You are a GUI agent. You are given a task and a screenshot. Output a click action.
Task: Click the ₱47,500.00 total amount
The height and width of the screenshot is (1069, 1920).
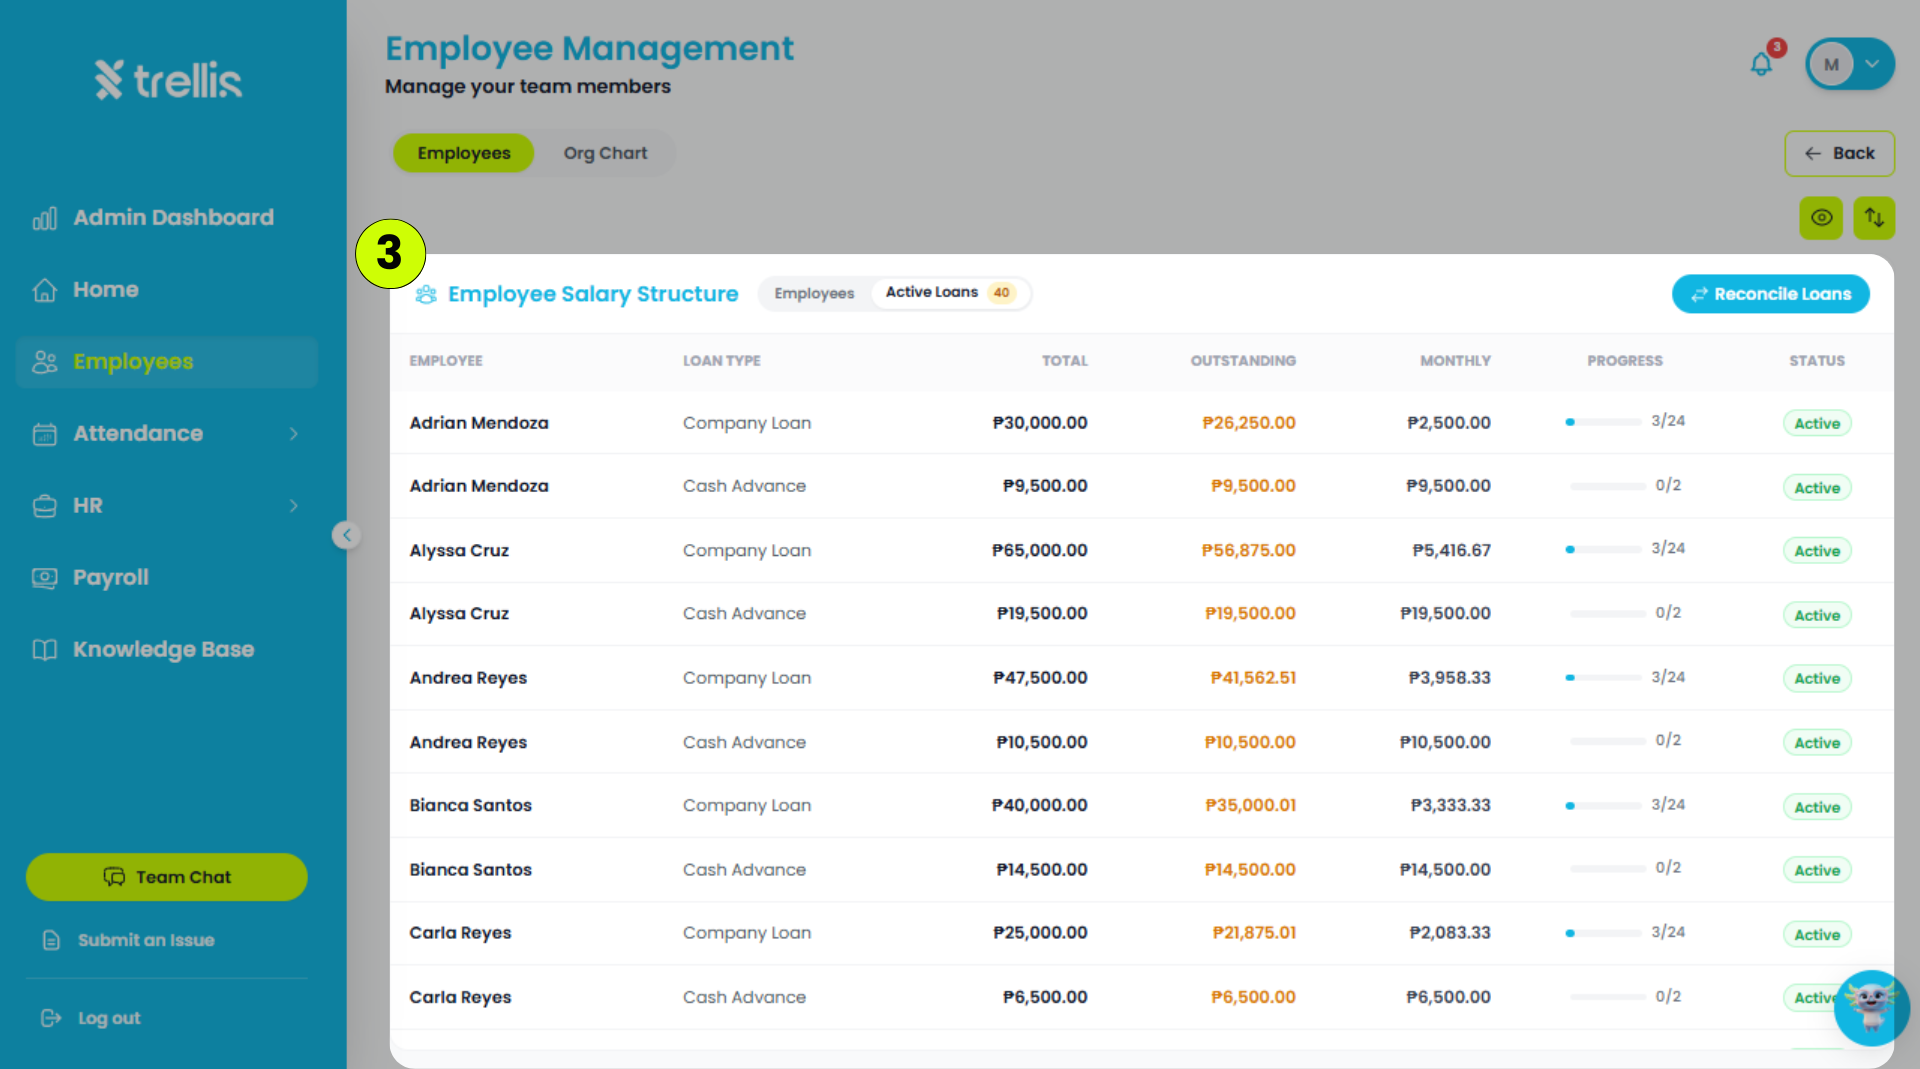(1040, 678)
